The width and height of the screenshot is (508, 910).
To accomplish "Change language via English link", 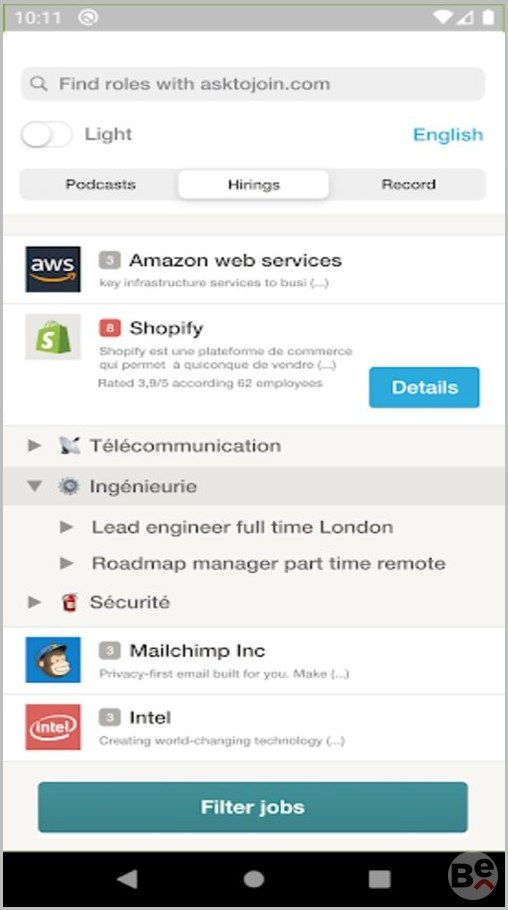I will tap(448, 135).
